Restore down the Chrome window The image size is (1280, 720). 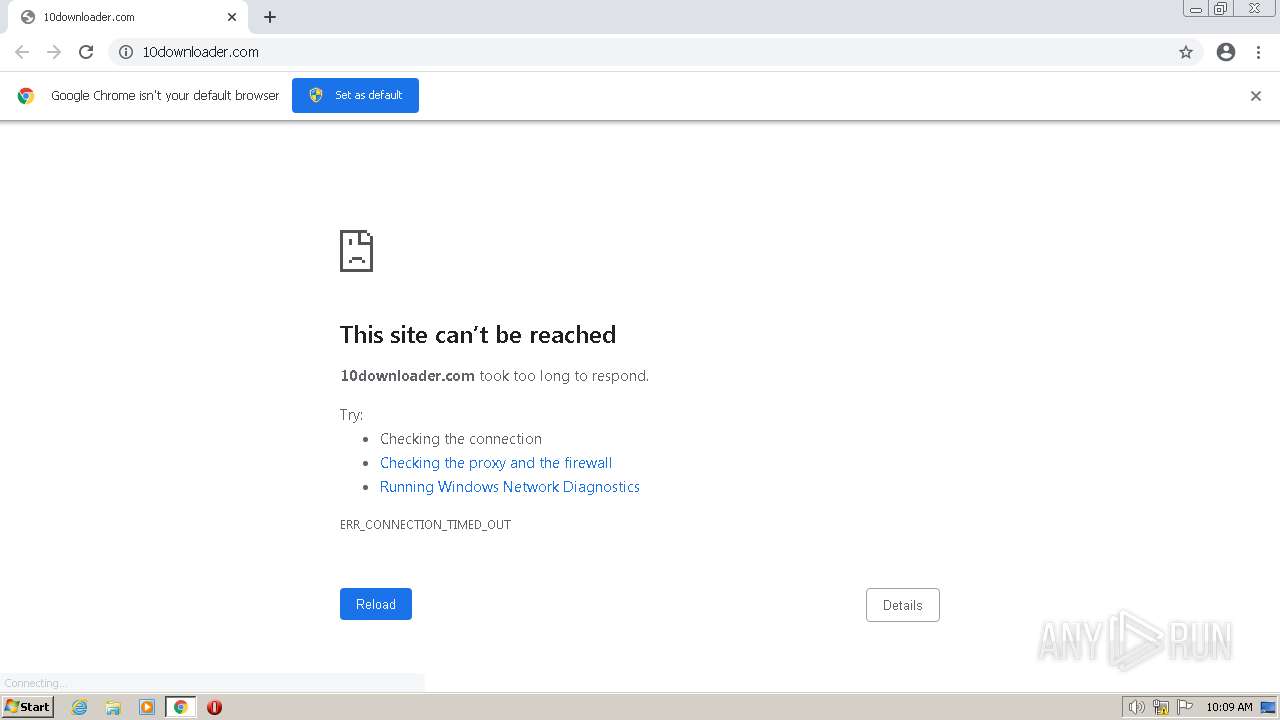[1221, 9]
